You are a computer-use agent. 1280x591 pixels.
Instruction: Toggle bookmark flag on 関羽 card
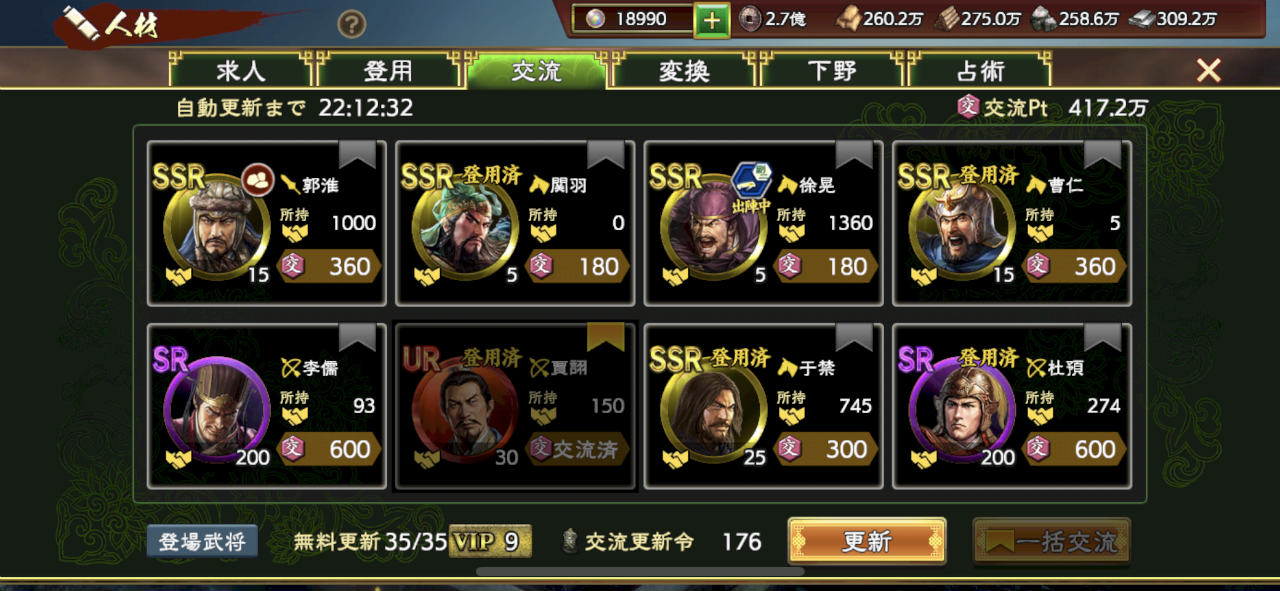(605, 154)
